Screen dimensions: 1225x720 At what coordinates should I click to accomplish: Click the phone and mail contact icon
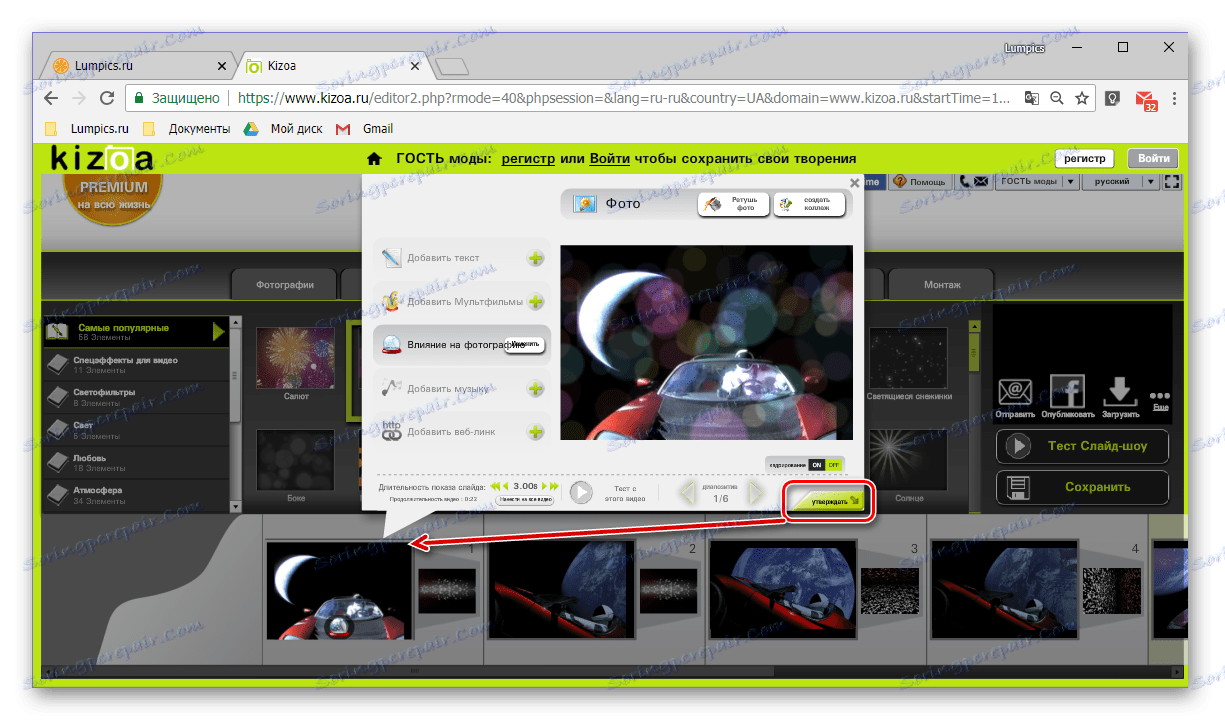[x=973, y=182]
